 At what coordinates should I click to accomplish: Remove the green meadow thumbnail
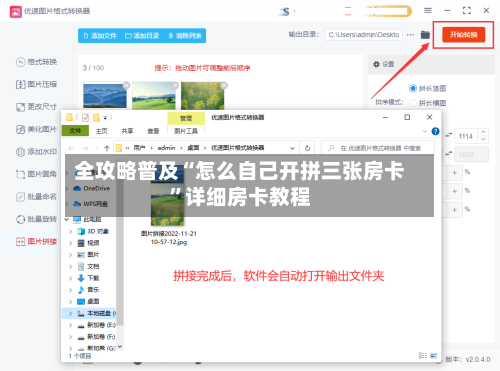tap(175, 85)
